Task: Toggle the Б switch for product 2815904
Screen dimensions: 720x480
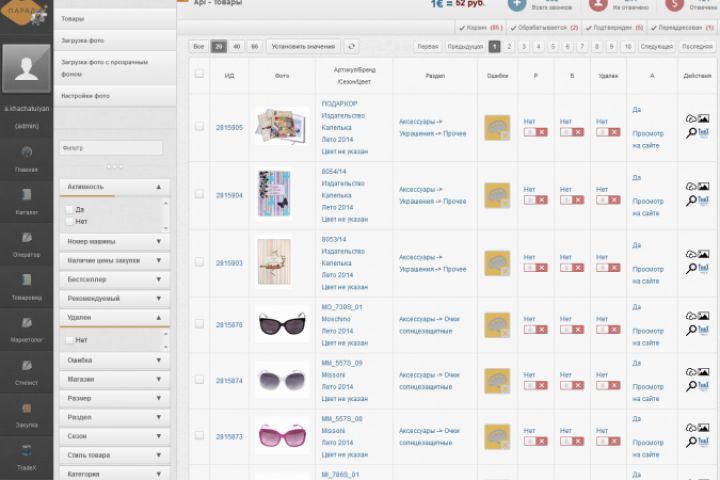Action: [572, 200]
